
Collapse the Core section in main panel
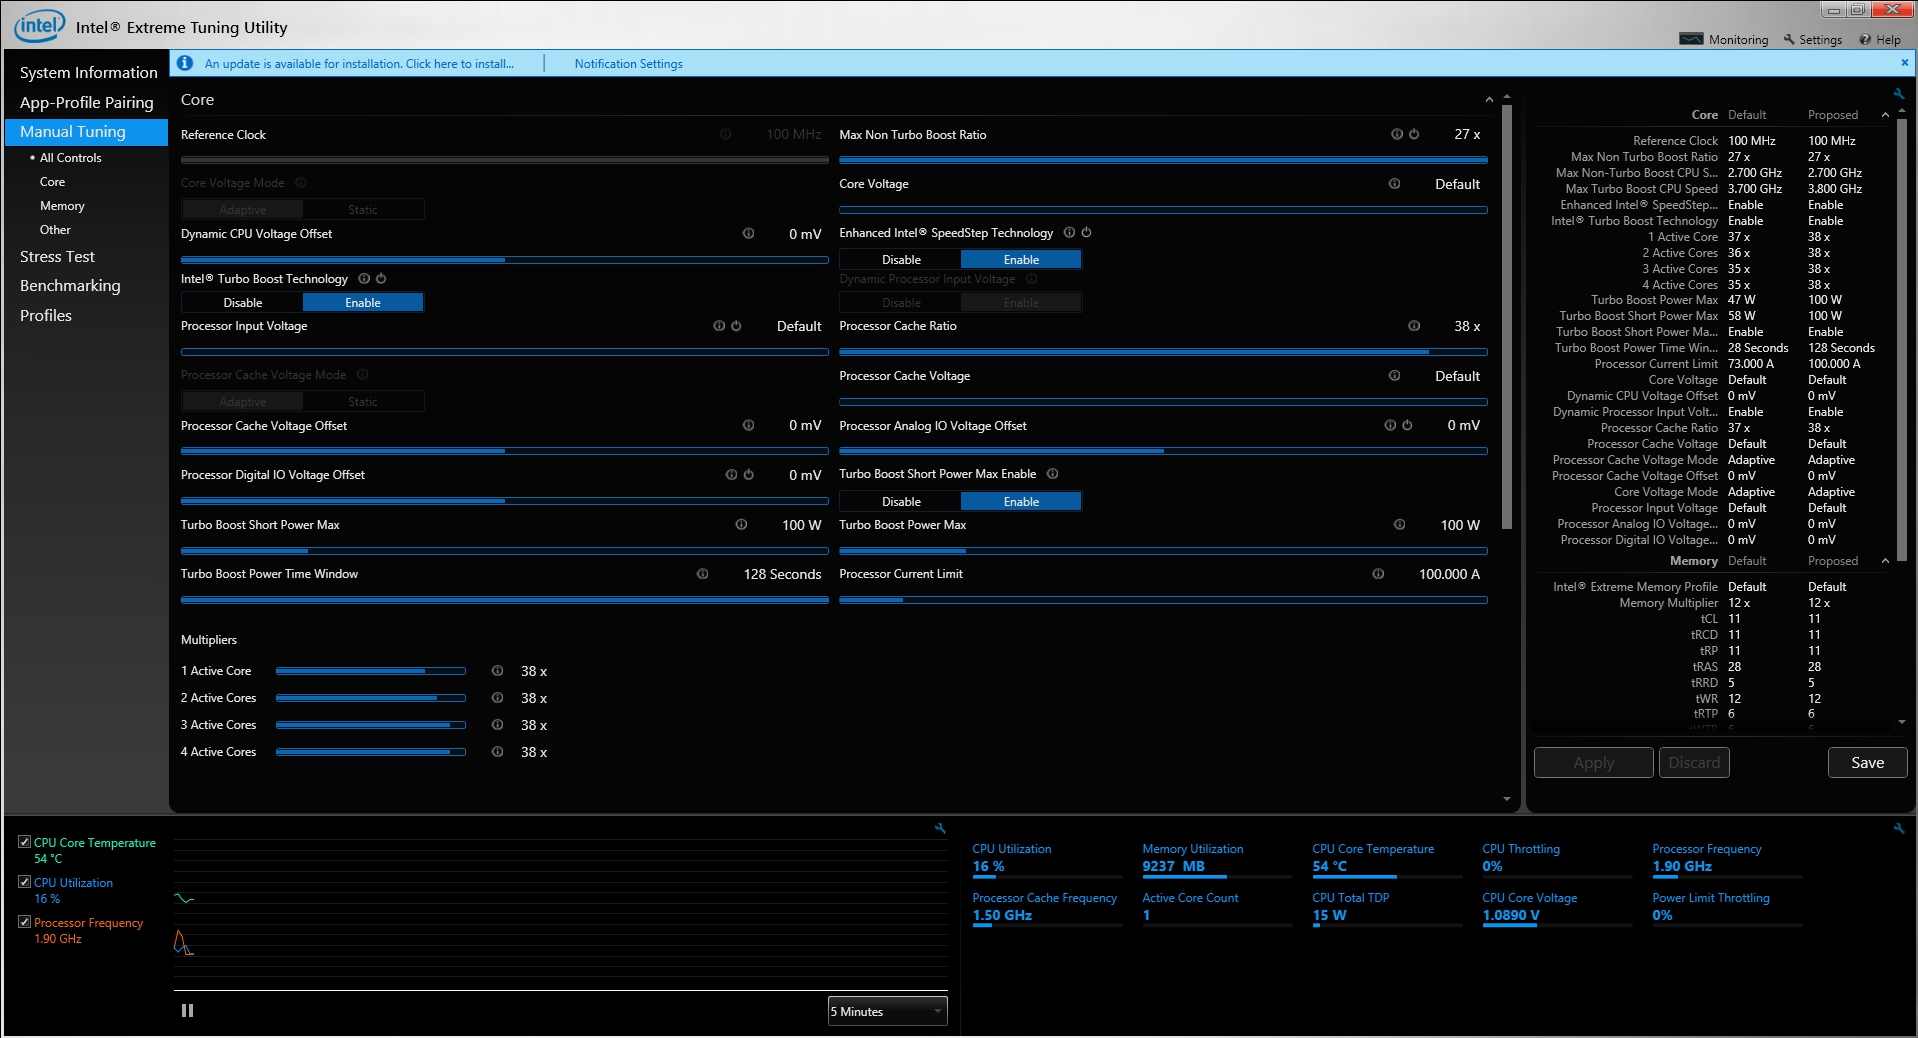1489,100
